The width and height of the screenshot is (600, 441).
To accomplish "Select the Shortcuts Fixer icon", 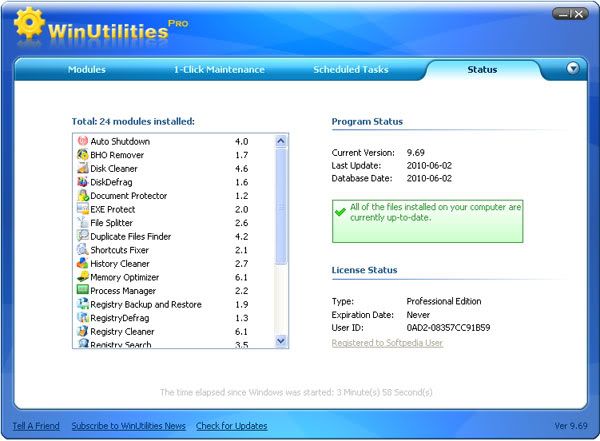I will point(83,250).
